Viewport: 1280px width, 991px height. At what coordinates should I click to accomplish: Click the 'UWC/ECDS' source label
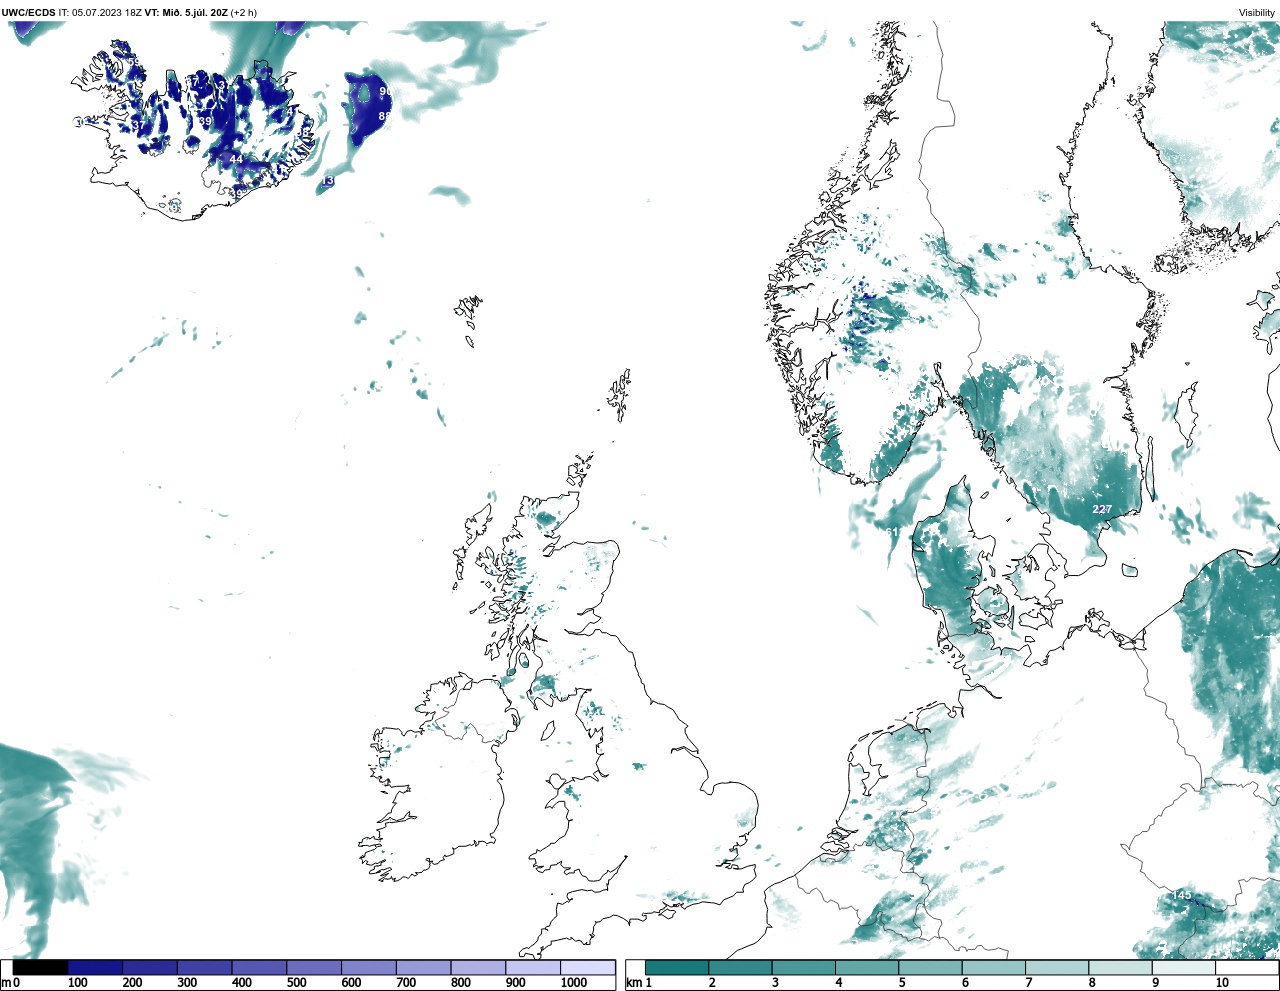(x=28, y=13)
